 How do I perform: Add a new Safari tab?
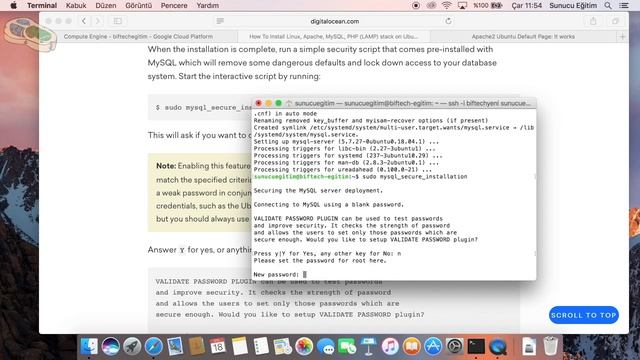click(622, 36)
